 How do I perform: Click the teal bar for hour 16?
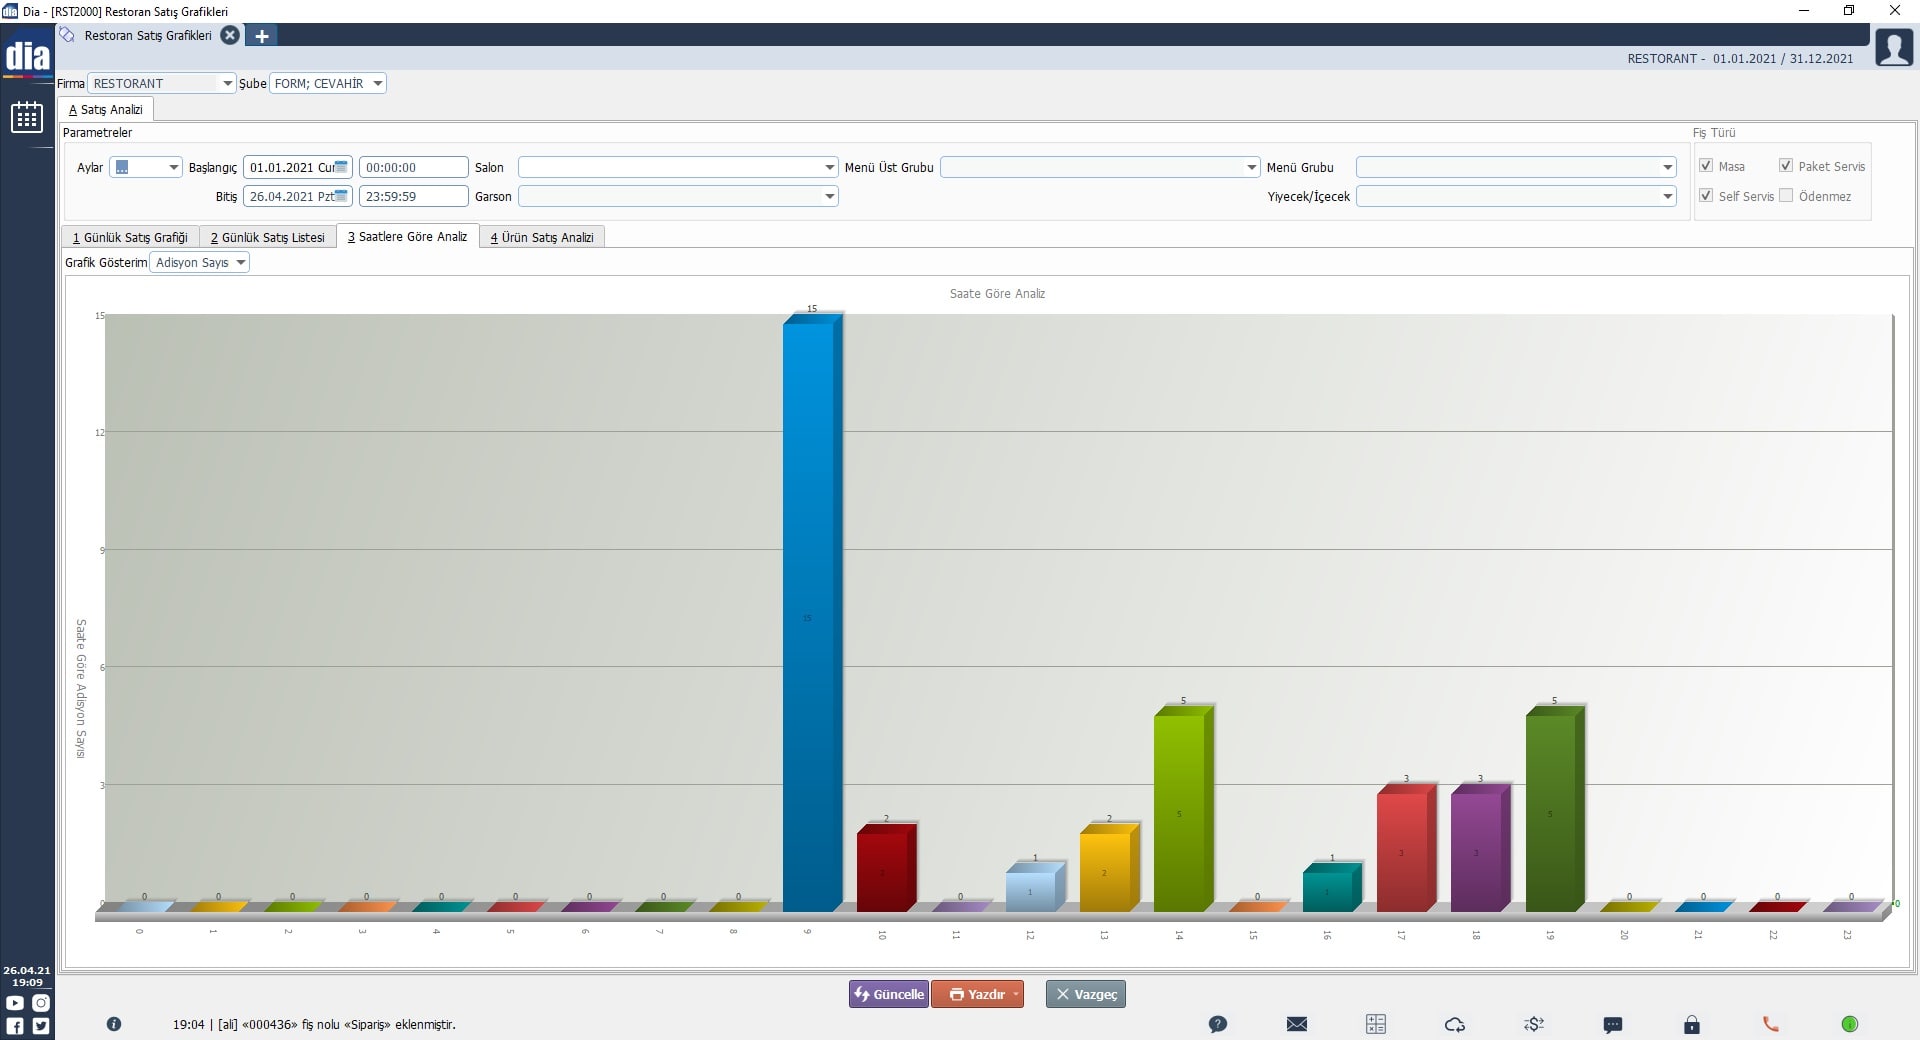1332,887
